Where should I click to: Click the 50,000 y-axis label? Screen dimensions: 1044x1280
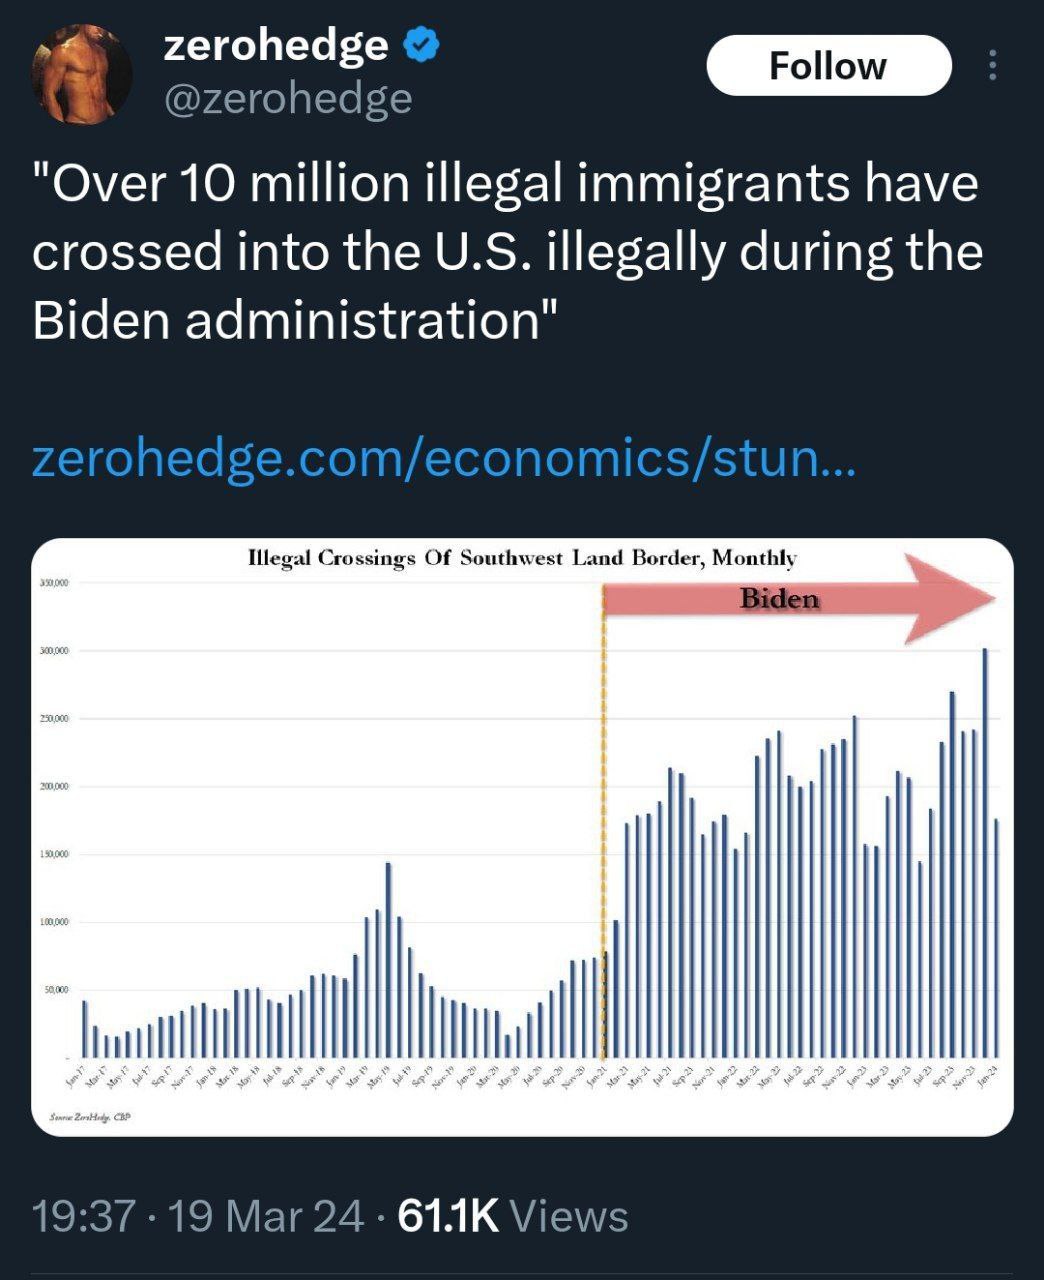click(x=55, y=989)
